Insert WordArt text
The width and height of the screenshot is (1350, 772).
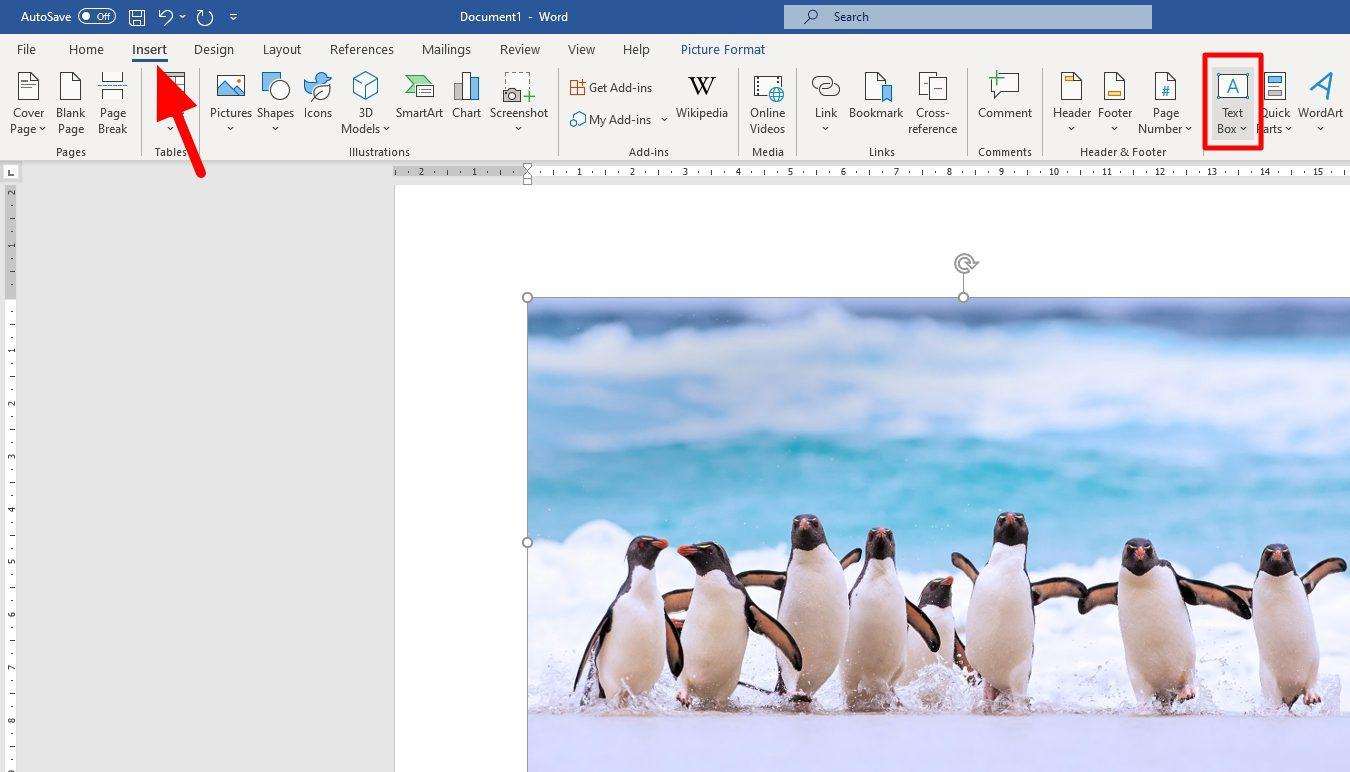pyautogui.click(x=1320, y=100)
